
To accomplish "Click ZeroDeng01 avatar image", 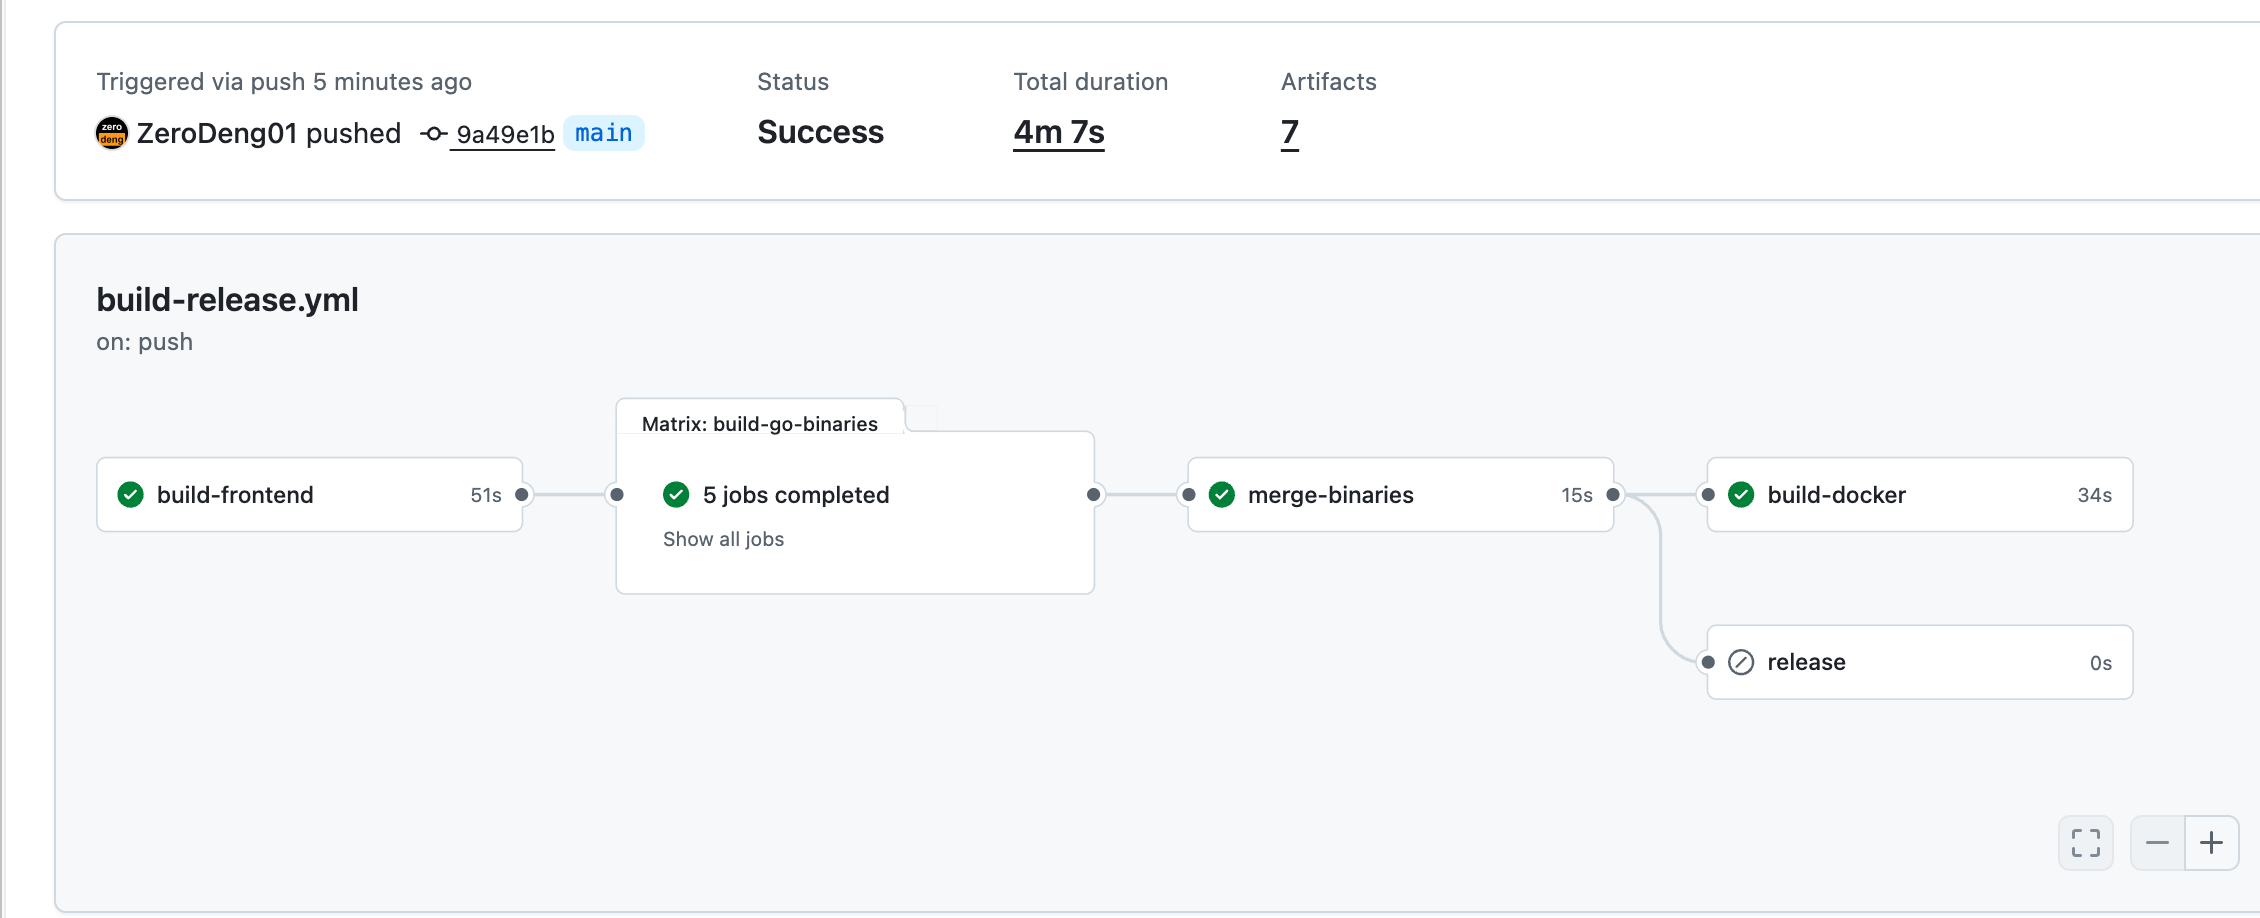I will click(112, 133).
